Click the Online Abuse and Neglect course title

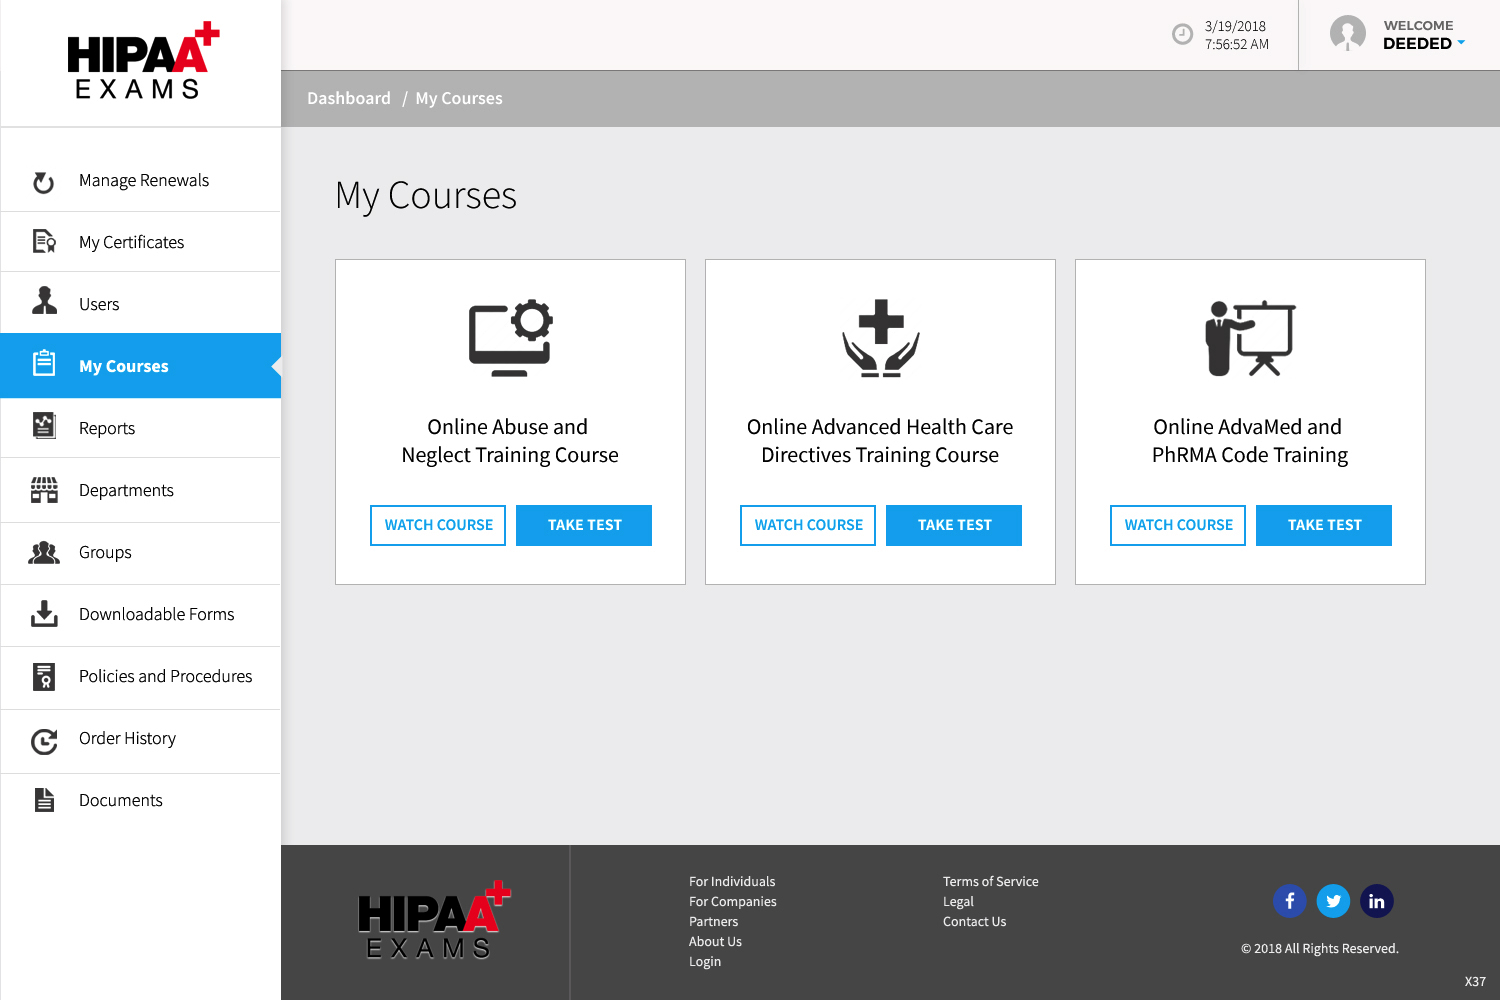click(510, 441)
